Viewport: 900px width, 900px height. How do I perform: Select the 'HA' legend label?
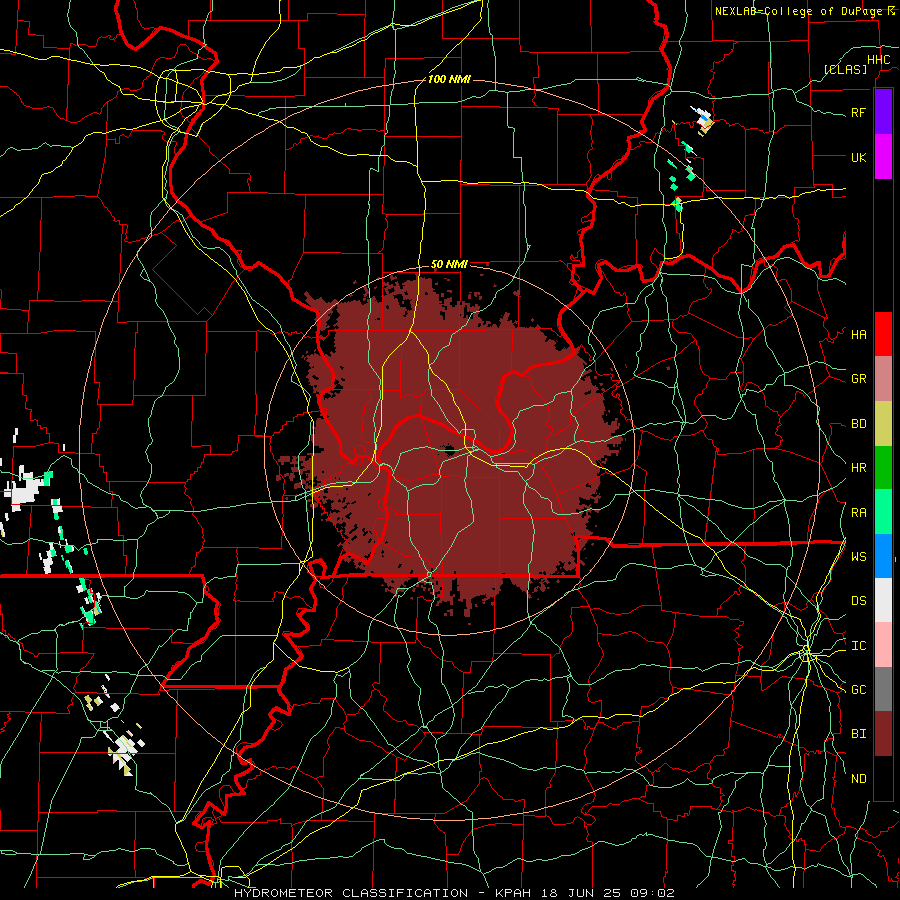pos(858,335)
